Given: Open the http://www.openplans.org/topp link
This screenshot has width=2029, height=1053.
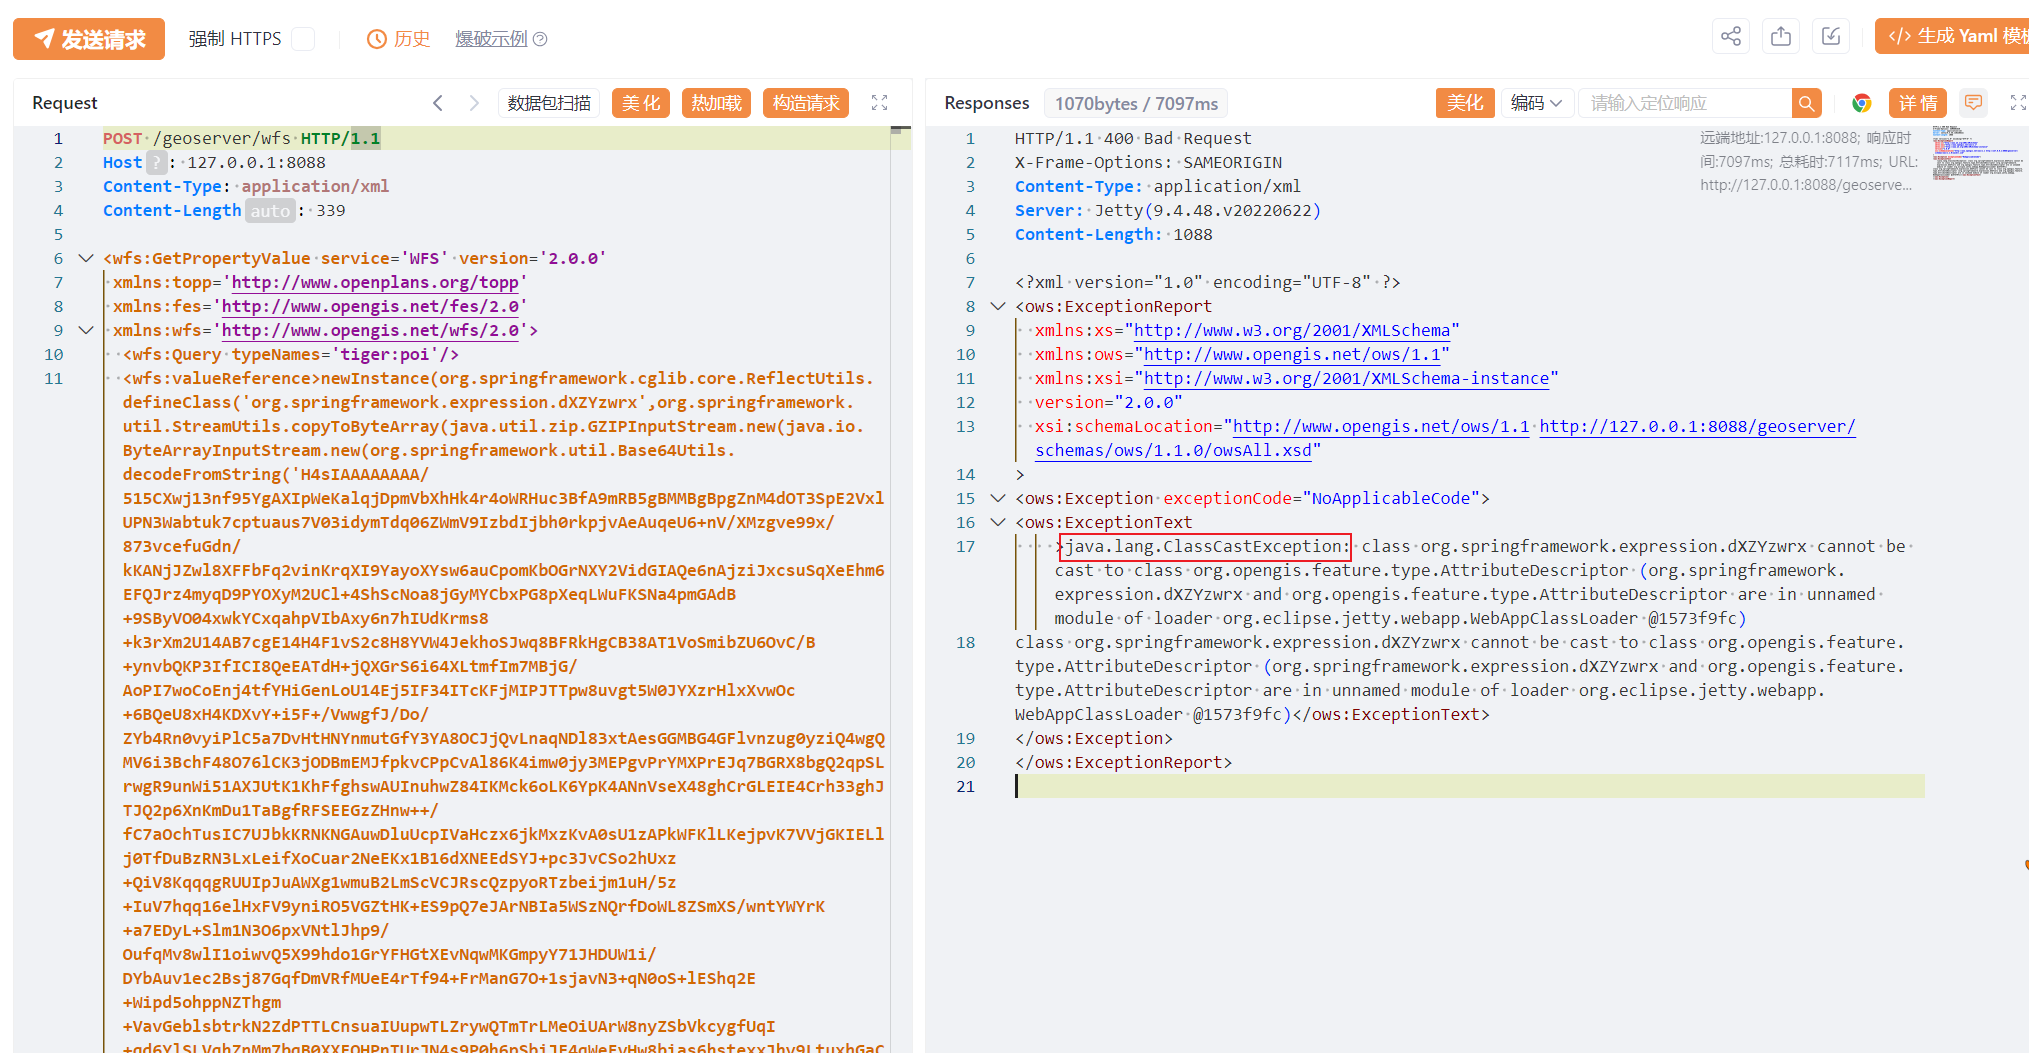Looking at the screenshot, I should coord(375,282).
